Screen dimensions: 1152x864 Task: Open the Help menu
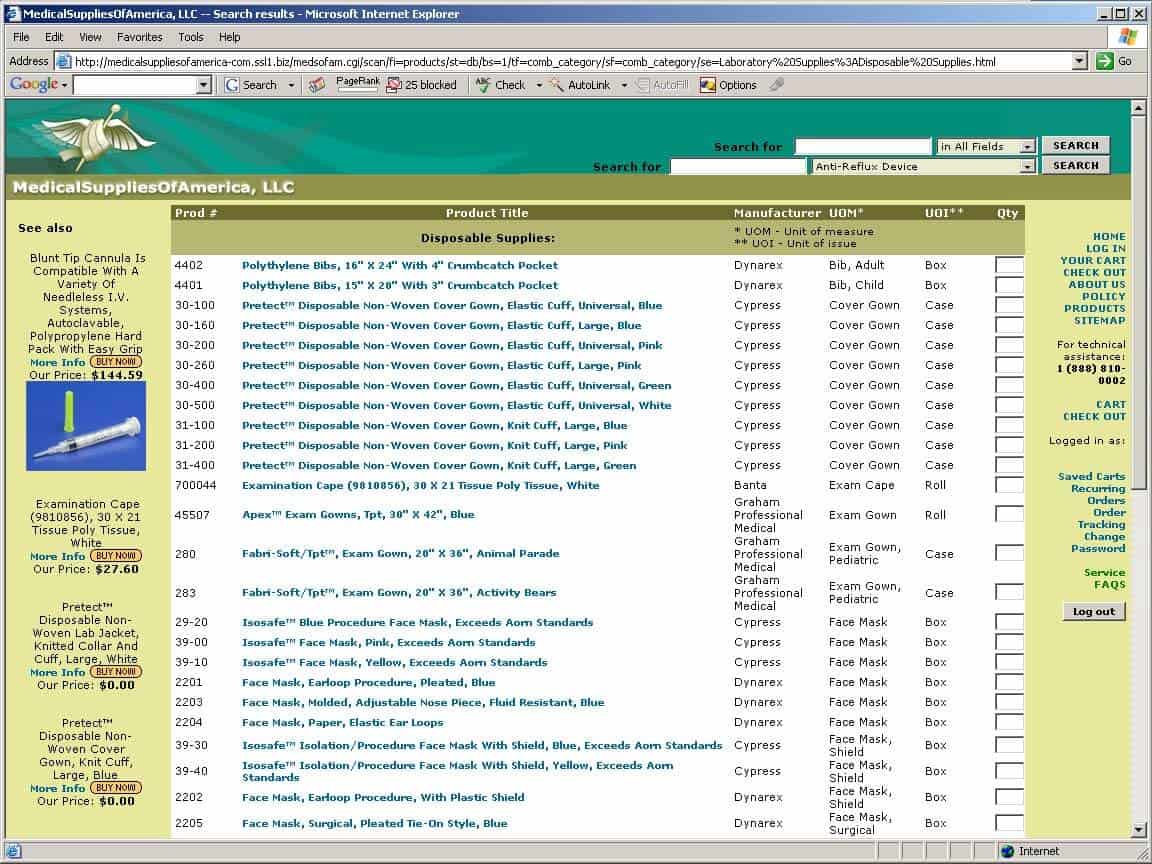point(229,37)
